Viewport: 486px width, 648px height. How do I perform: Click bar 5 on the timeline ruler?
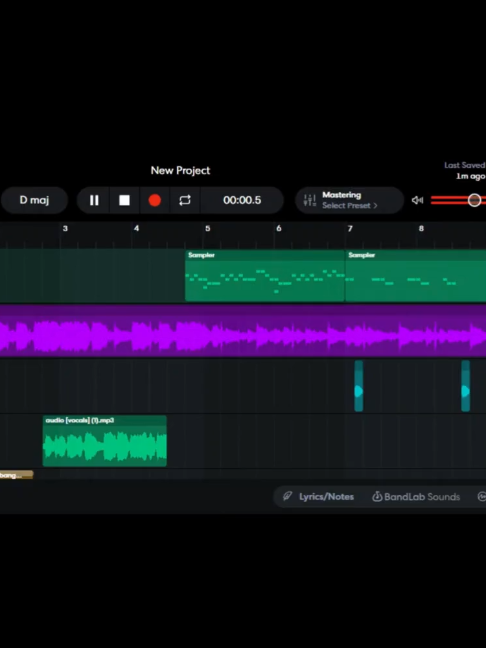207,229
